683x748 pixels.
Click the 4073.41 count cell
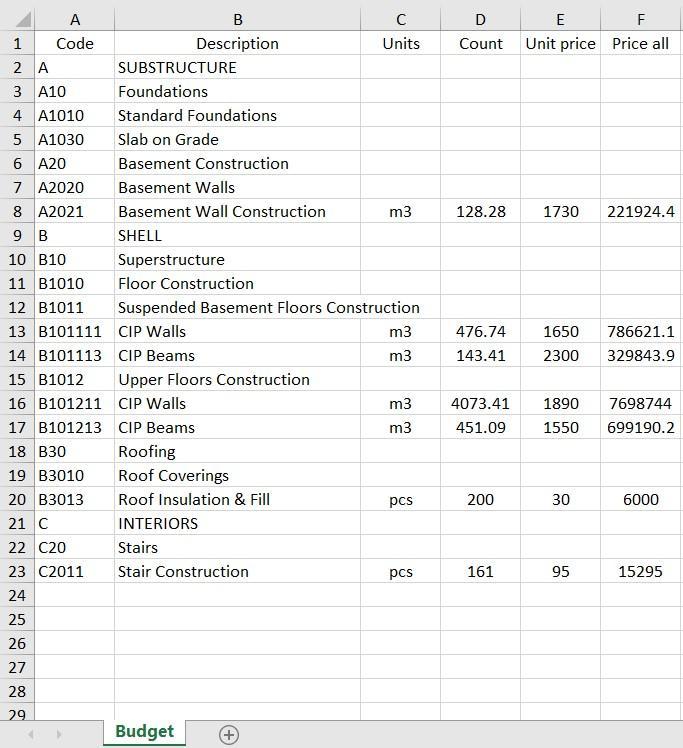point(480,404)
